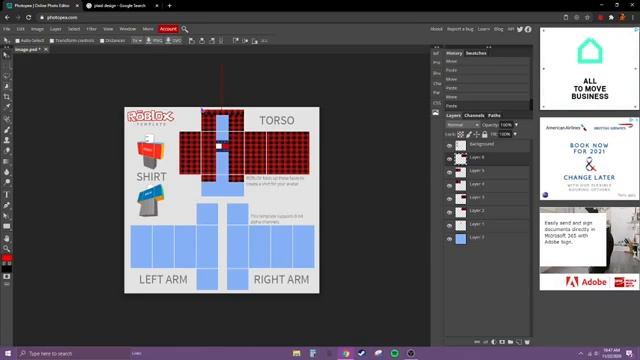640x360 pixels.
Task: Select the Eyedropper tool
Action: (7, 107)
